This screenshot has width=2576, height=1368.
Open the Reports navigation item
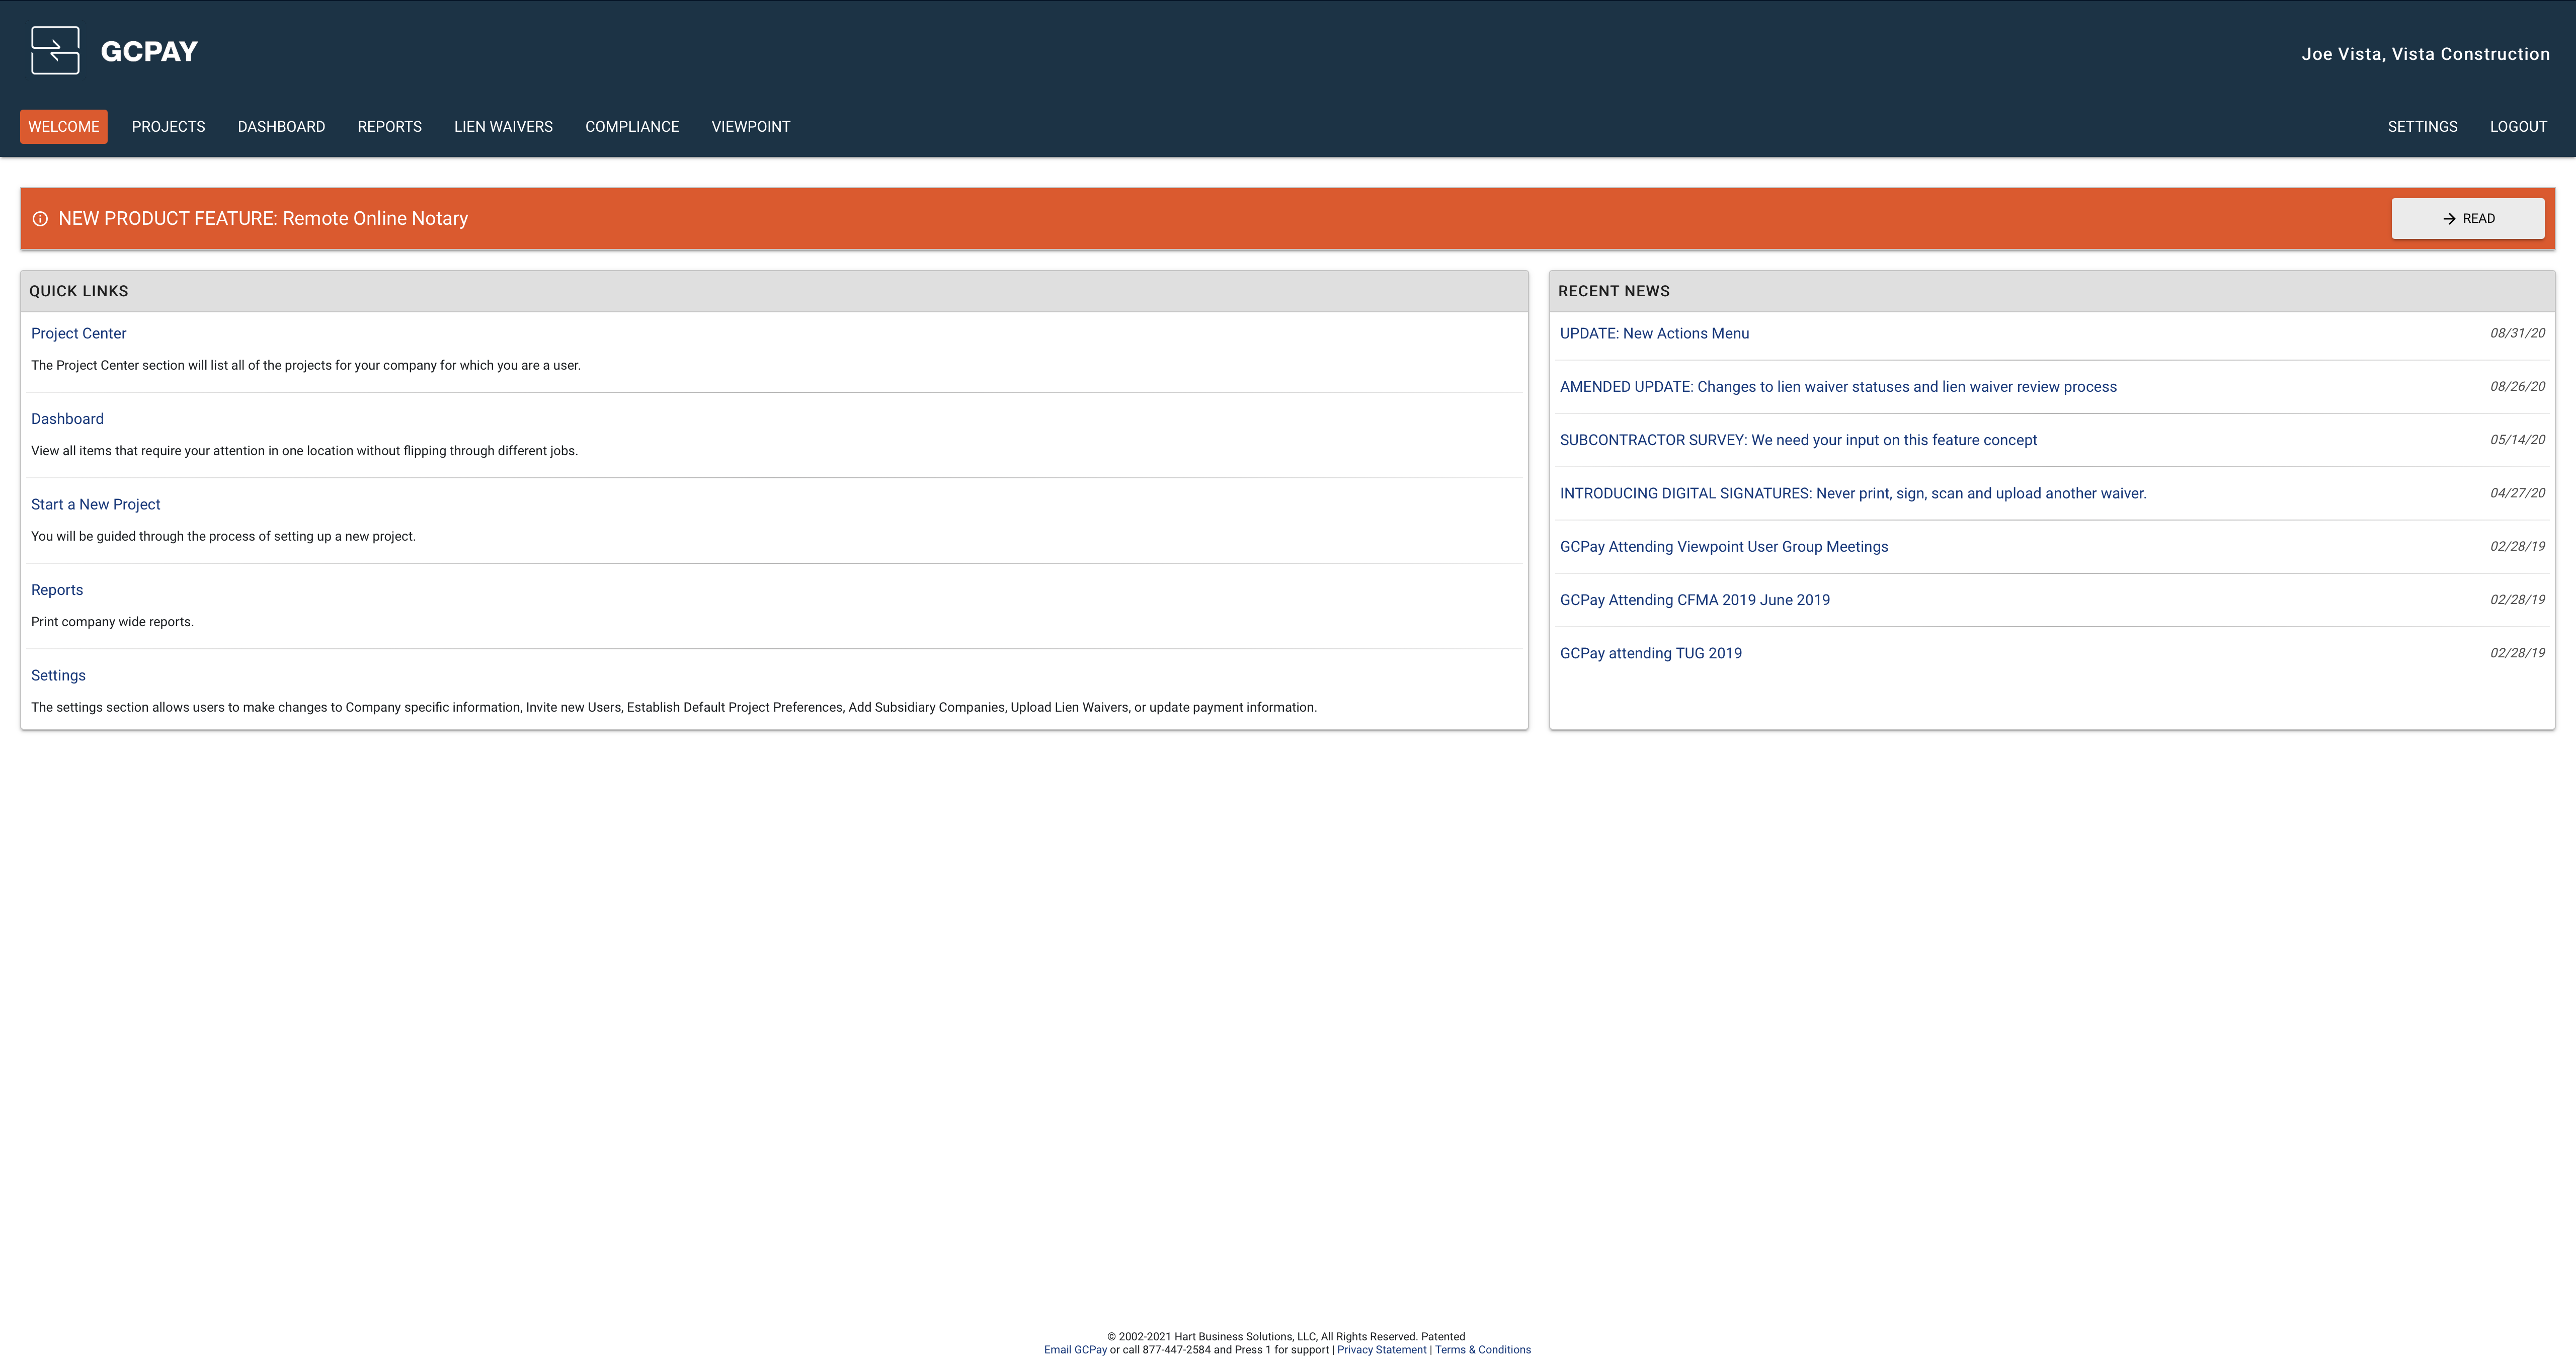pos(389,127)
